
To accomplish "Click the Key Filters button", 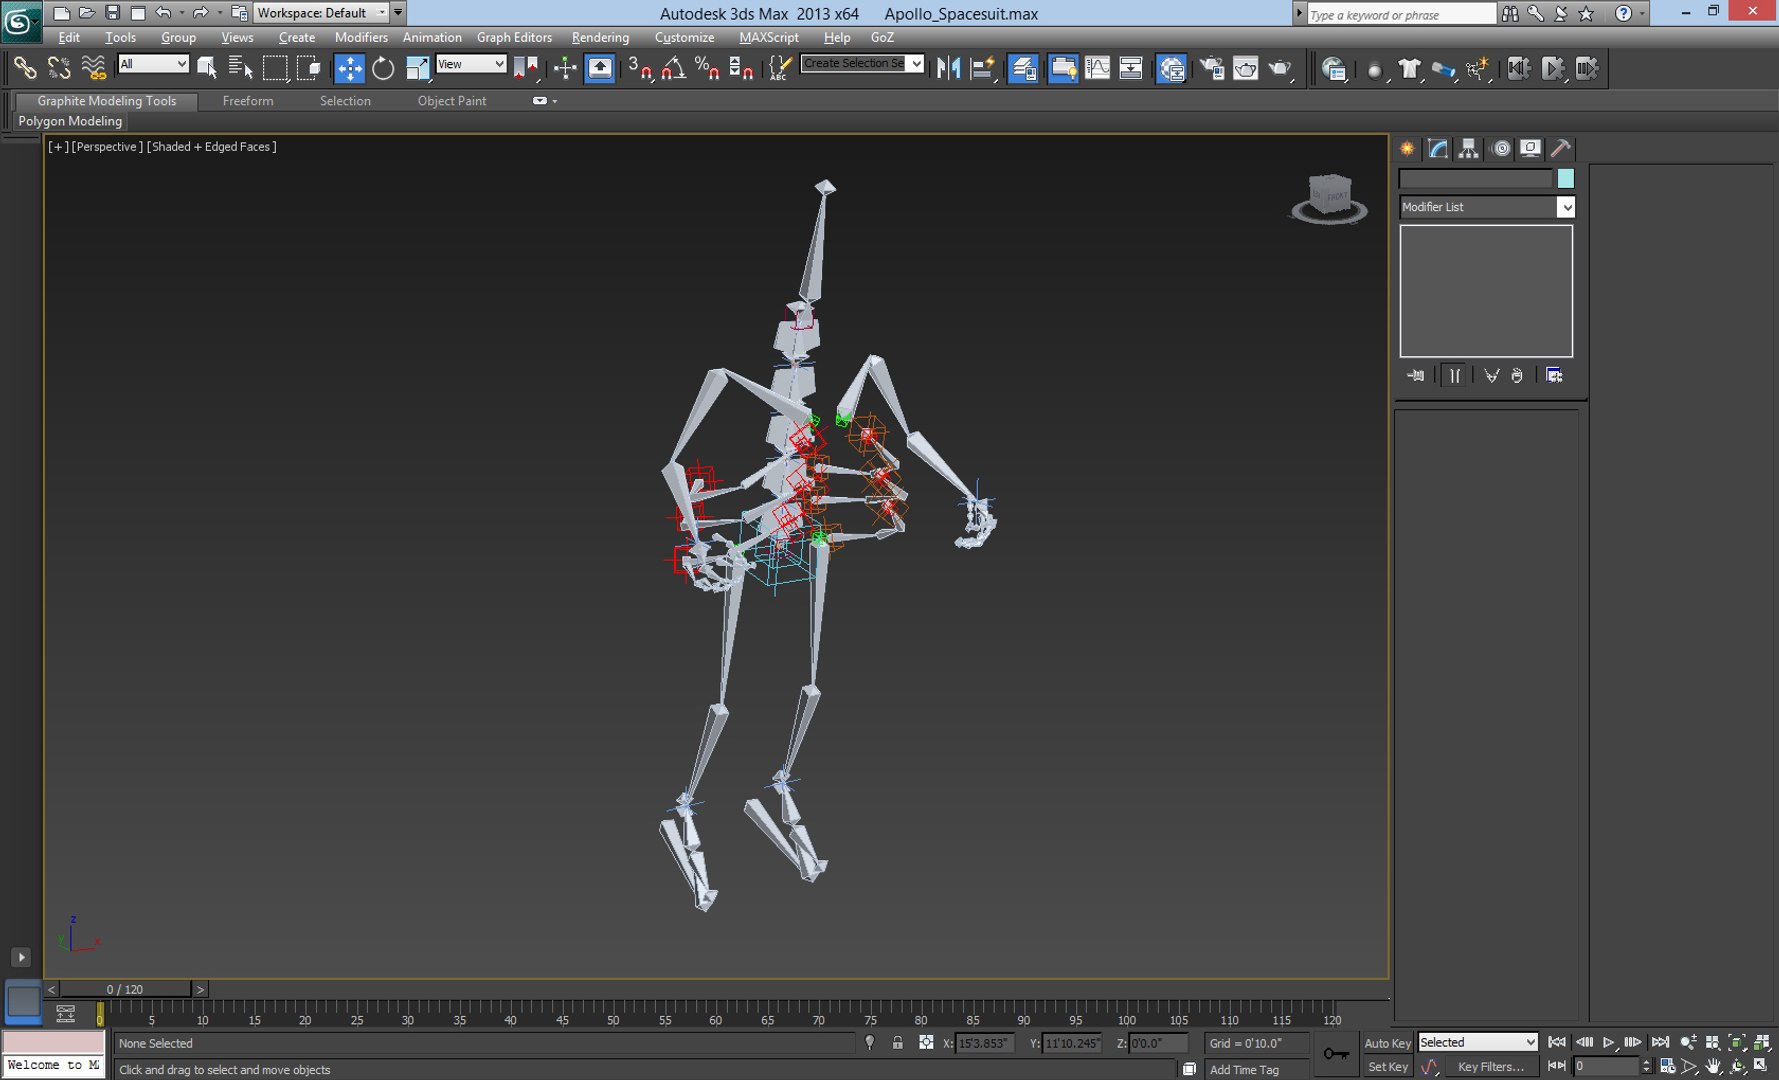I will coord(1490,1067).
